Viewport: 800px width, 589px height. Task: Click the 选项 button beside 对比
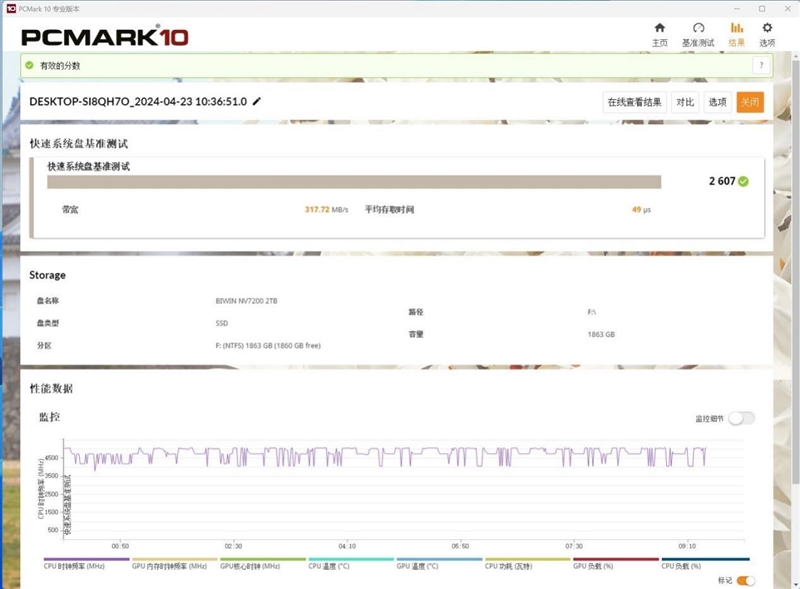coord(717,102)
